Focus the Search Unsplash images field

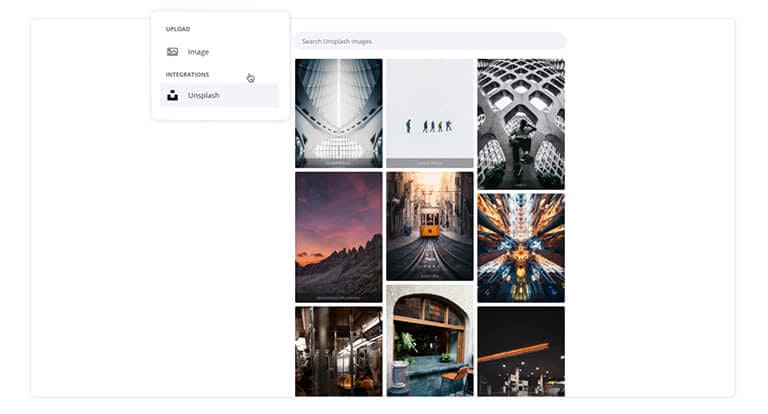click(x=430, y=41)
